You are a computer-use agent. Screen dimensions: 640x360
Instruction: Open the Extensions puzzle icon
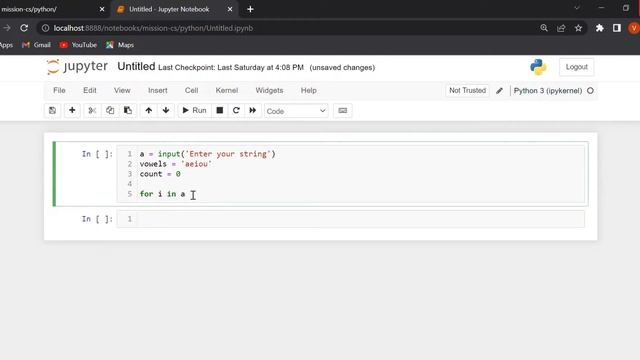point(599,28)
